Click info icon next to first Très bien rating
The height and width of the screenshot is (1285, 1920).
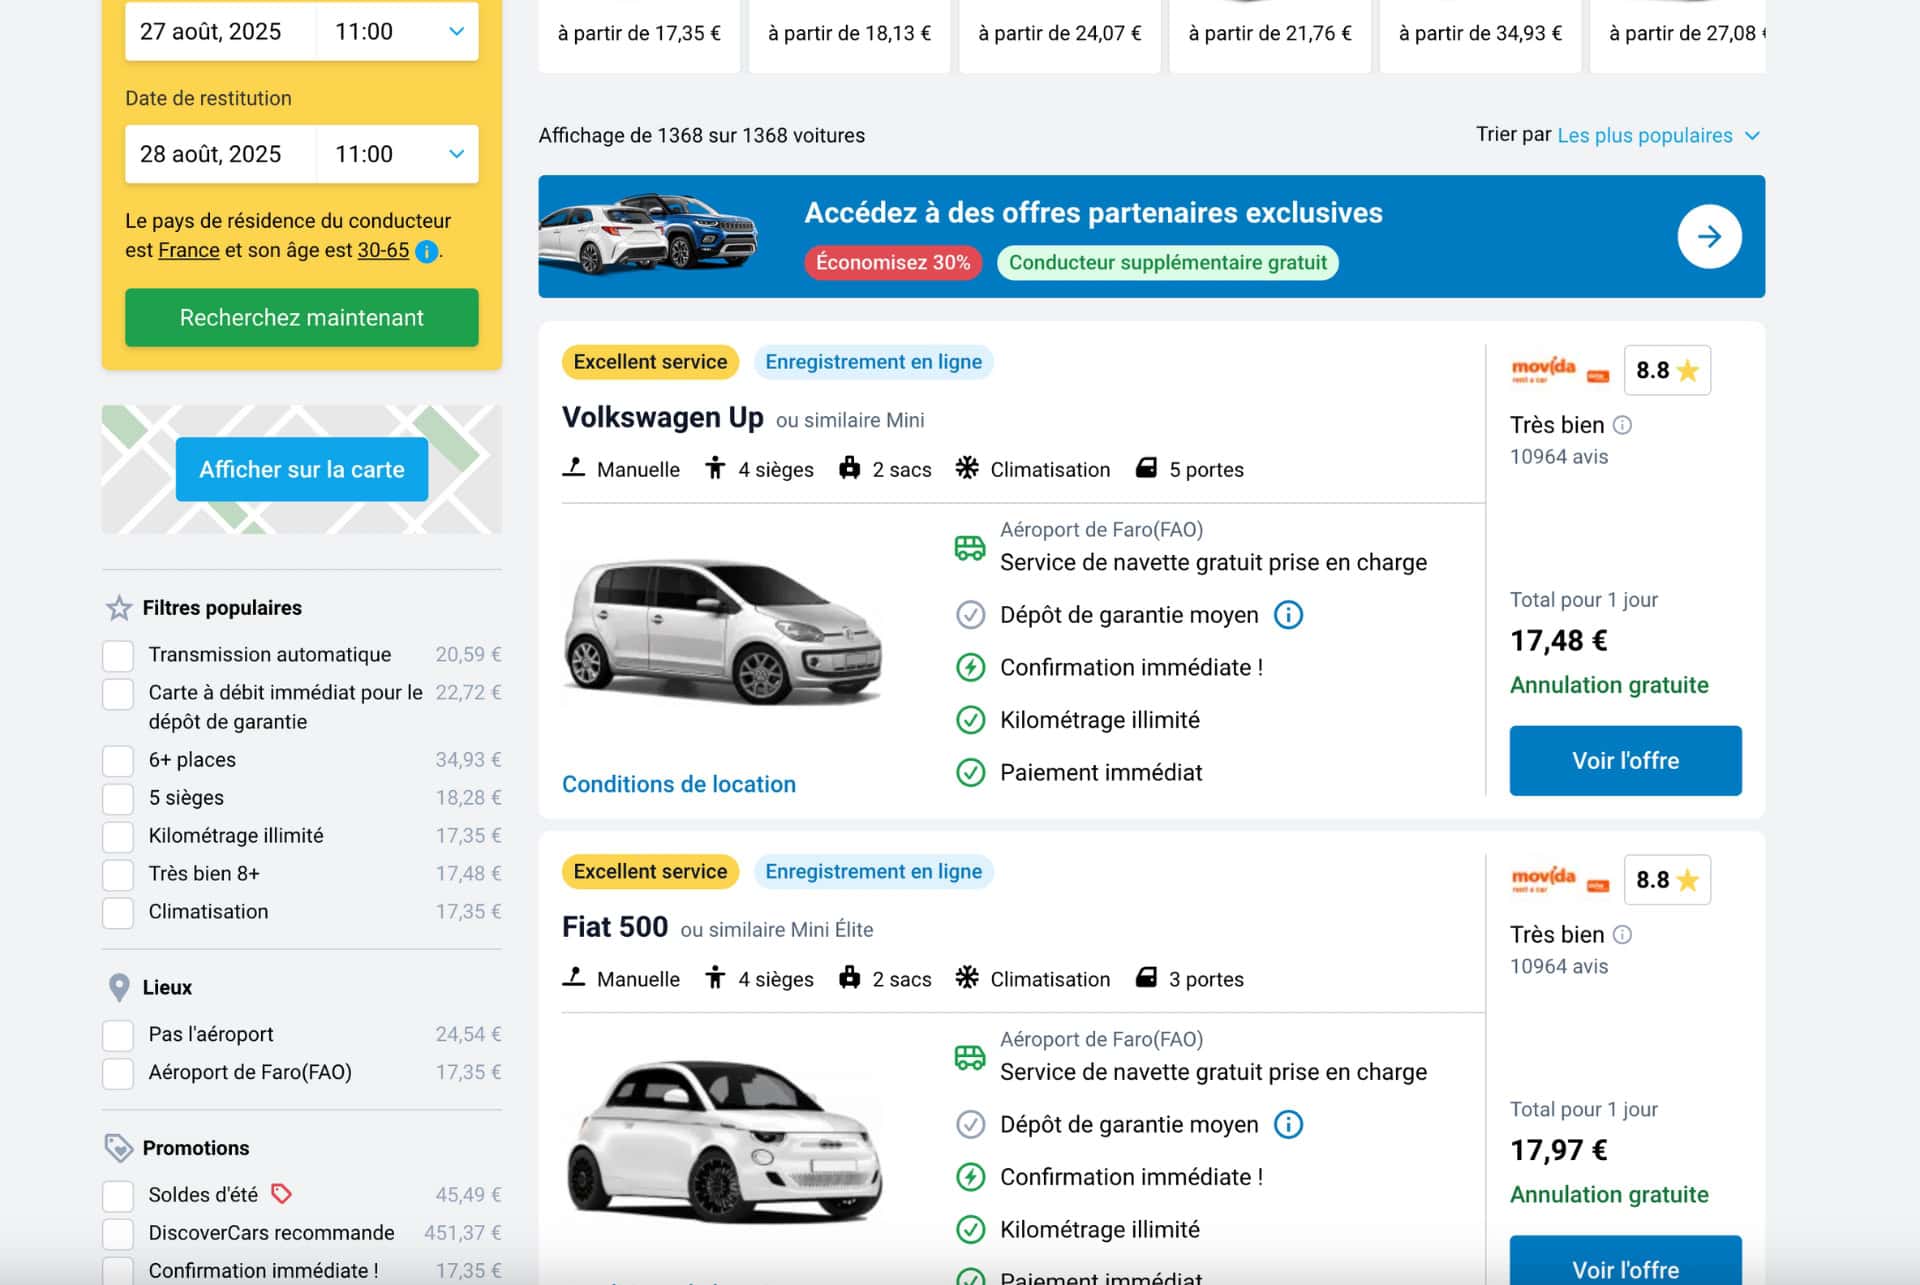coord(1623,425)
